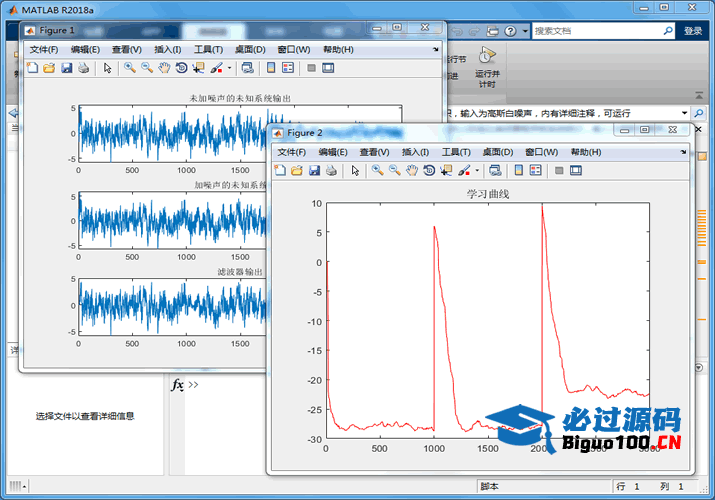Select Pan hand tool in Figure 1

pos(164,68)
